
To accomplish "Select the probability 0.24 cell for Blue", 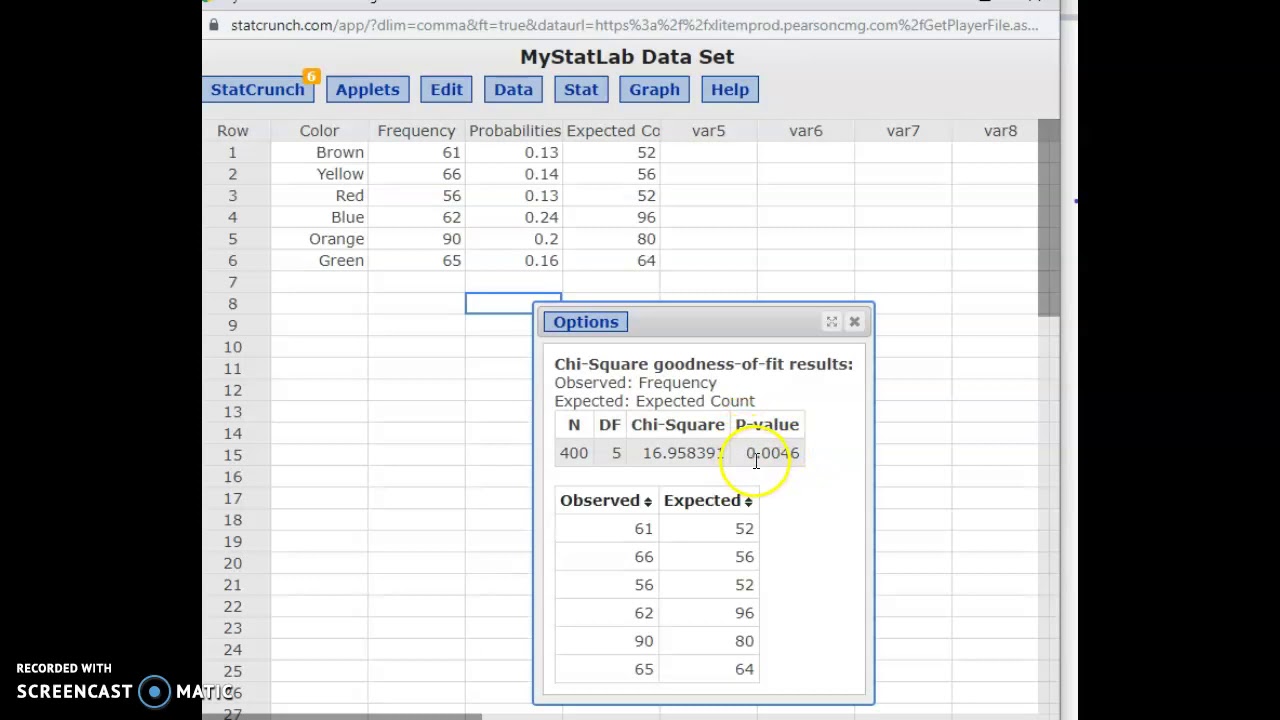I will tap(514, 217).
